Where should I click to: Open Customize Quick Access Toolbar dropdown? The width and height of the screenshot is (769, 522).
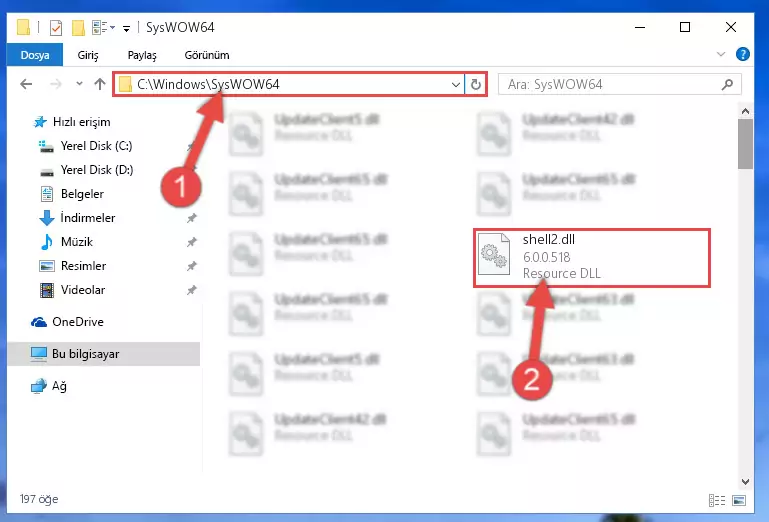pyautogui.click(x=127, y=29)
